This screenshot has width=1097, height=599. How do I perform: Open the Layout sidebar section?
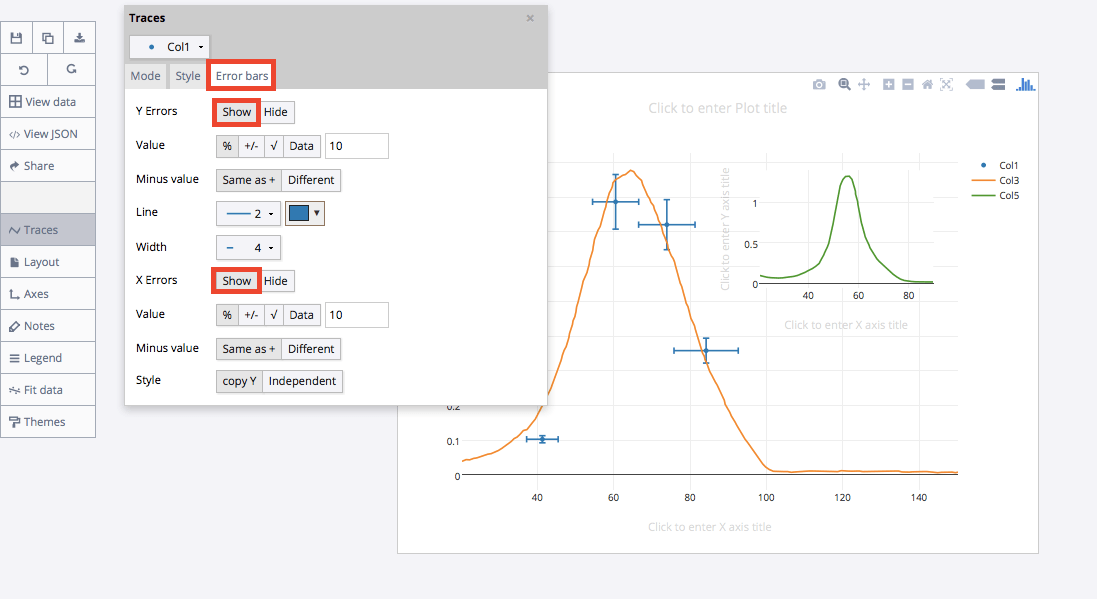point(48,262)
